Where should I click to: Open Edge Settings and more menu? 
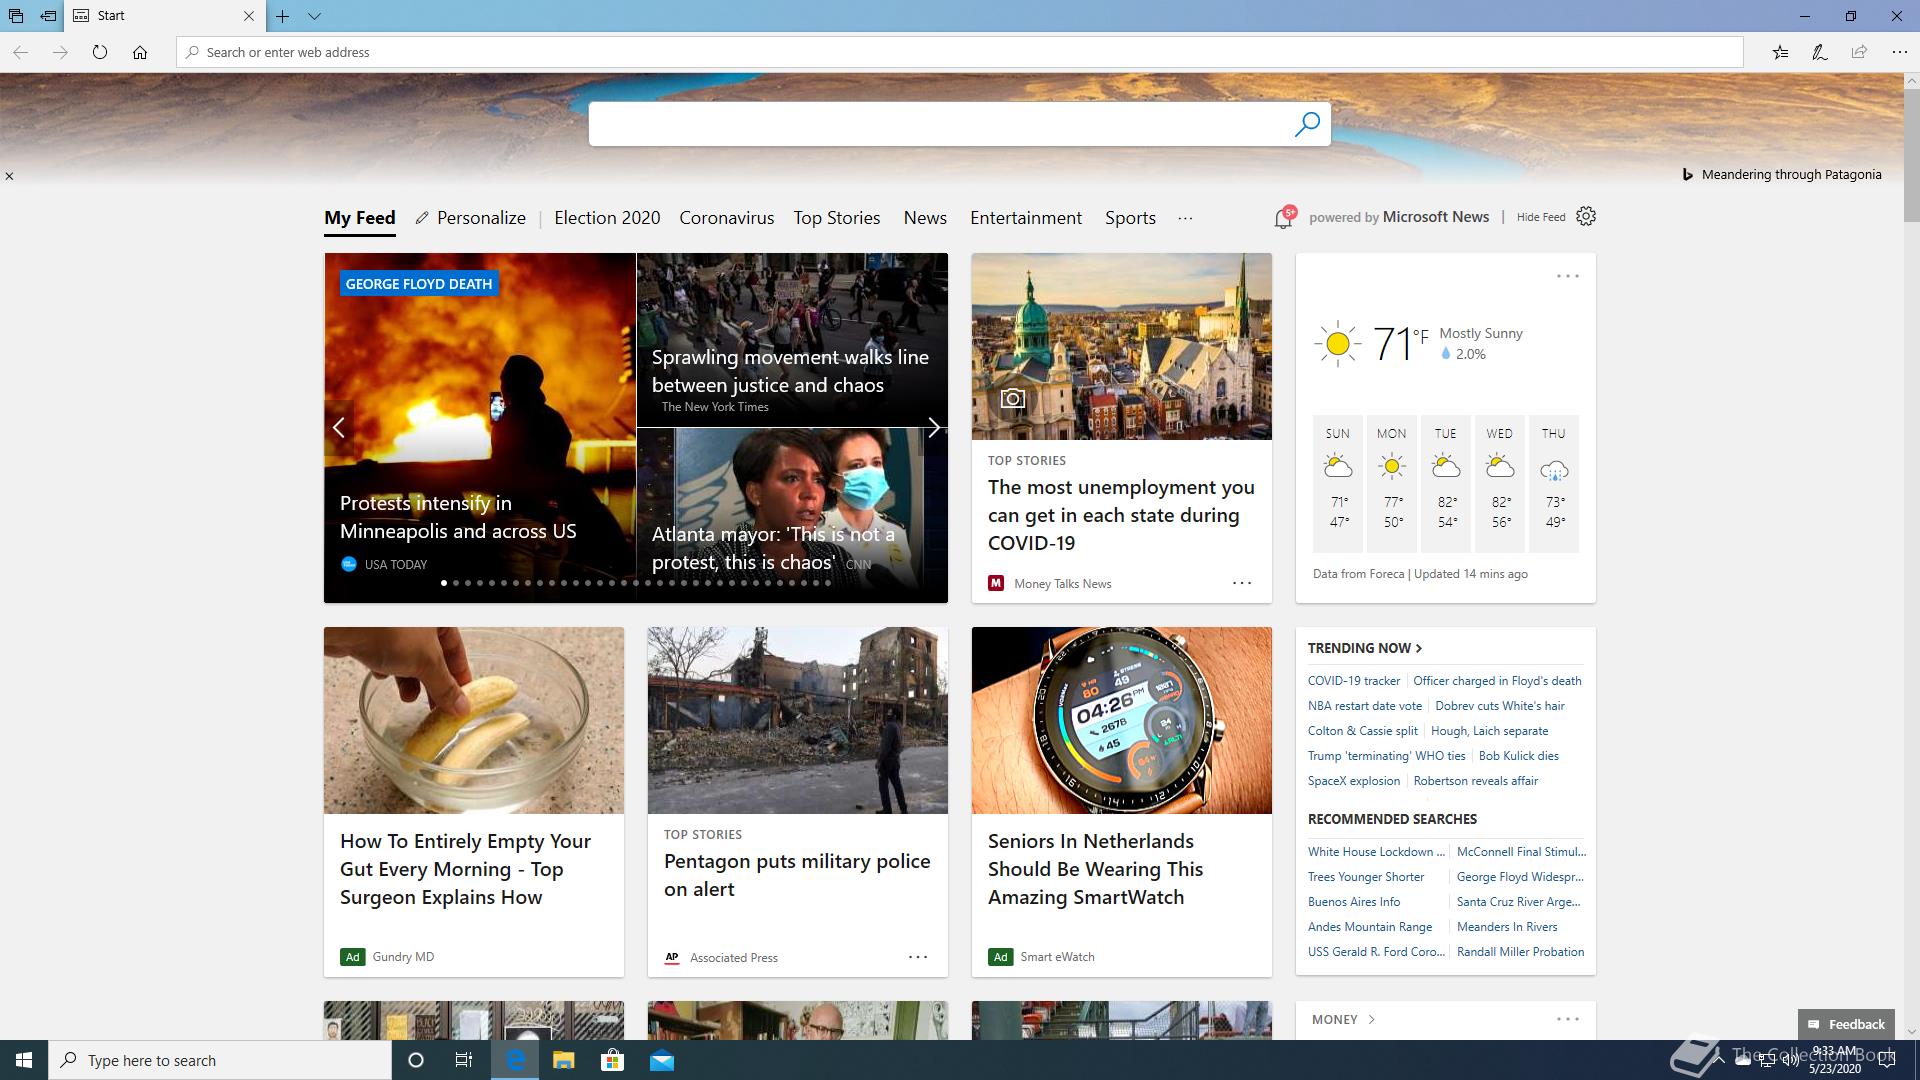(1899, 52)
